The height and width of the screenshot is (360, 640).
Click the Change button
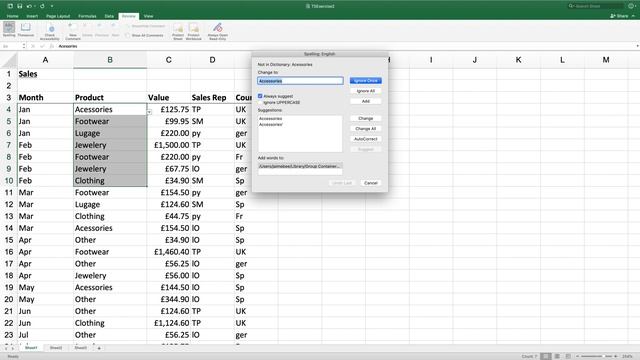pyautogui.click(x=366, y=118)
